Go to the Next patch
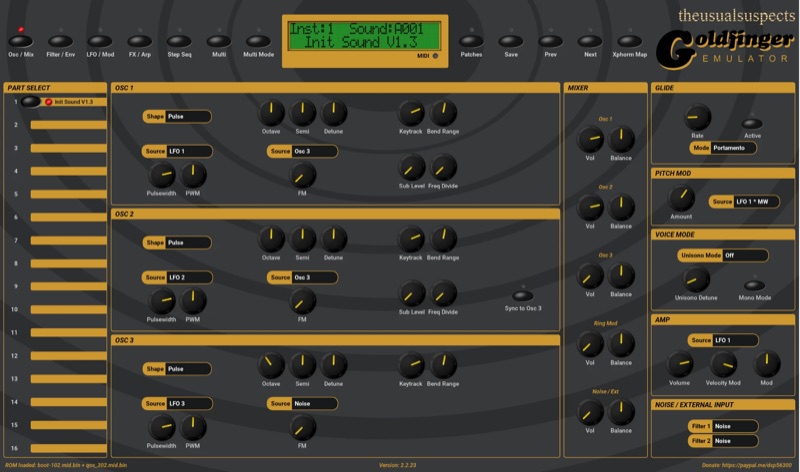 click(590, 41)
